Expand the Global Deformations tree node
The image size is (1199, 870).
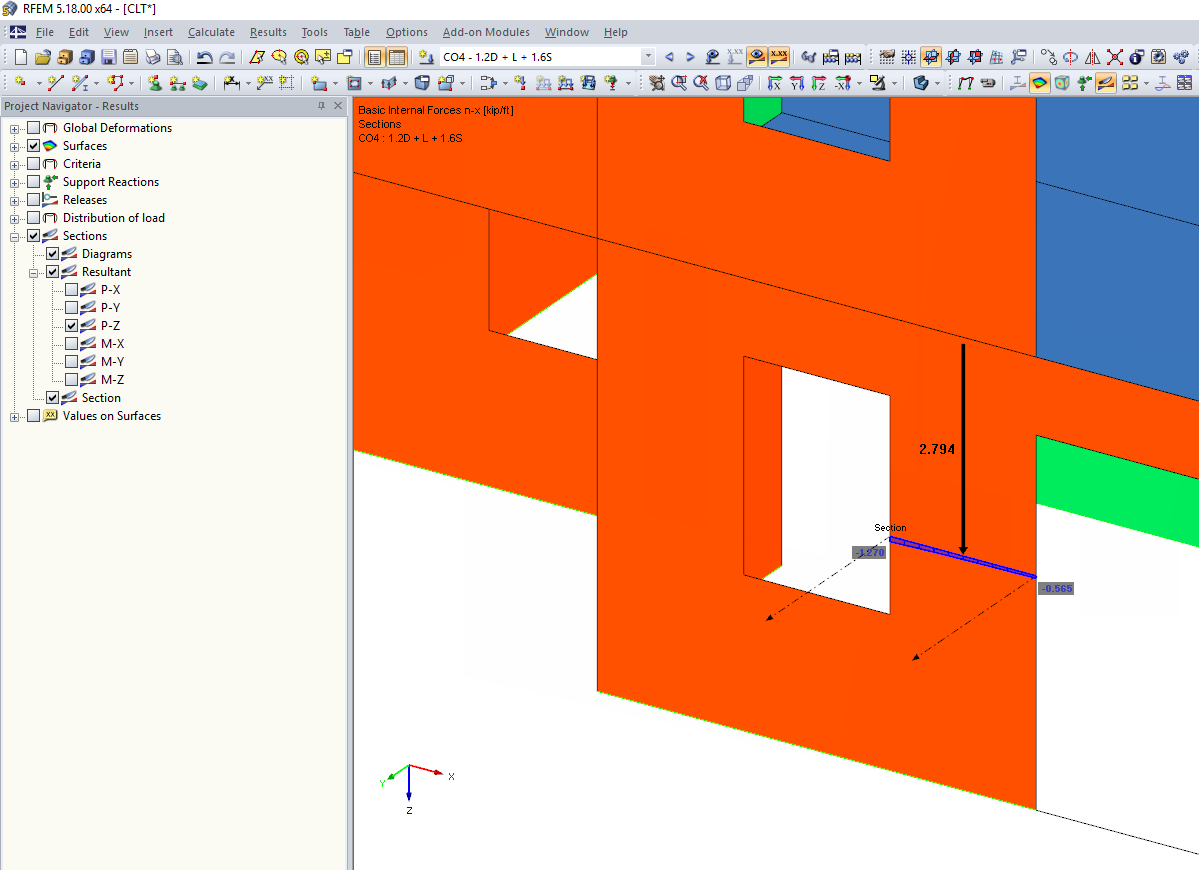click(15, 129)
